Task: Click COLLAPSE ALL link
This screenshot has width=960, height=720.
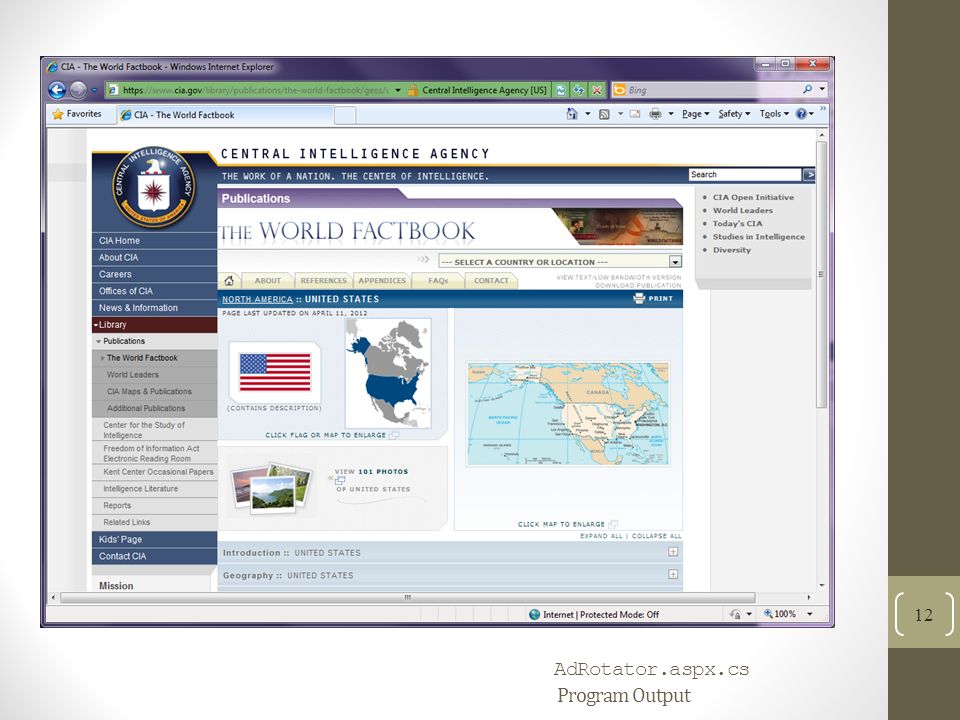Action: (x=656, y=536)
